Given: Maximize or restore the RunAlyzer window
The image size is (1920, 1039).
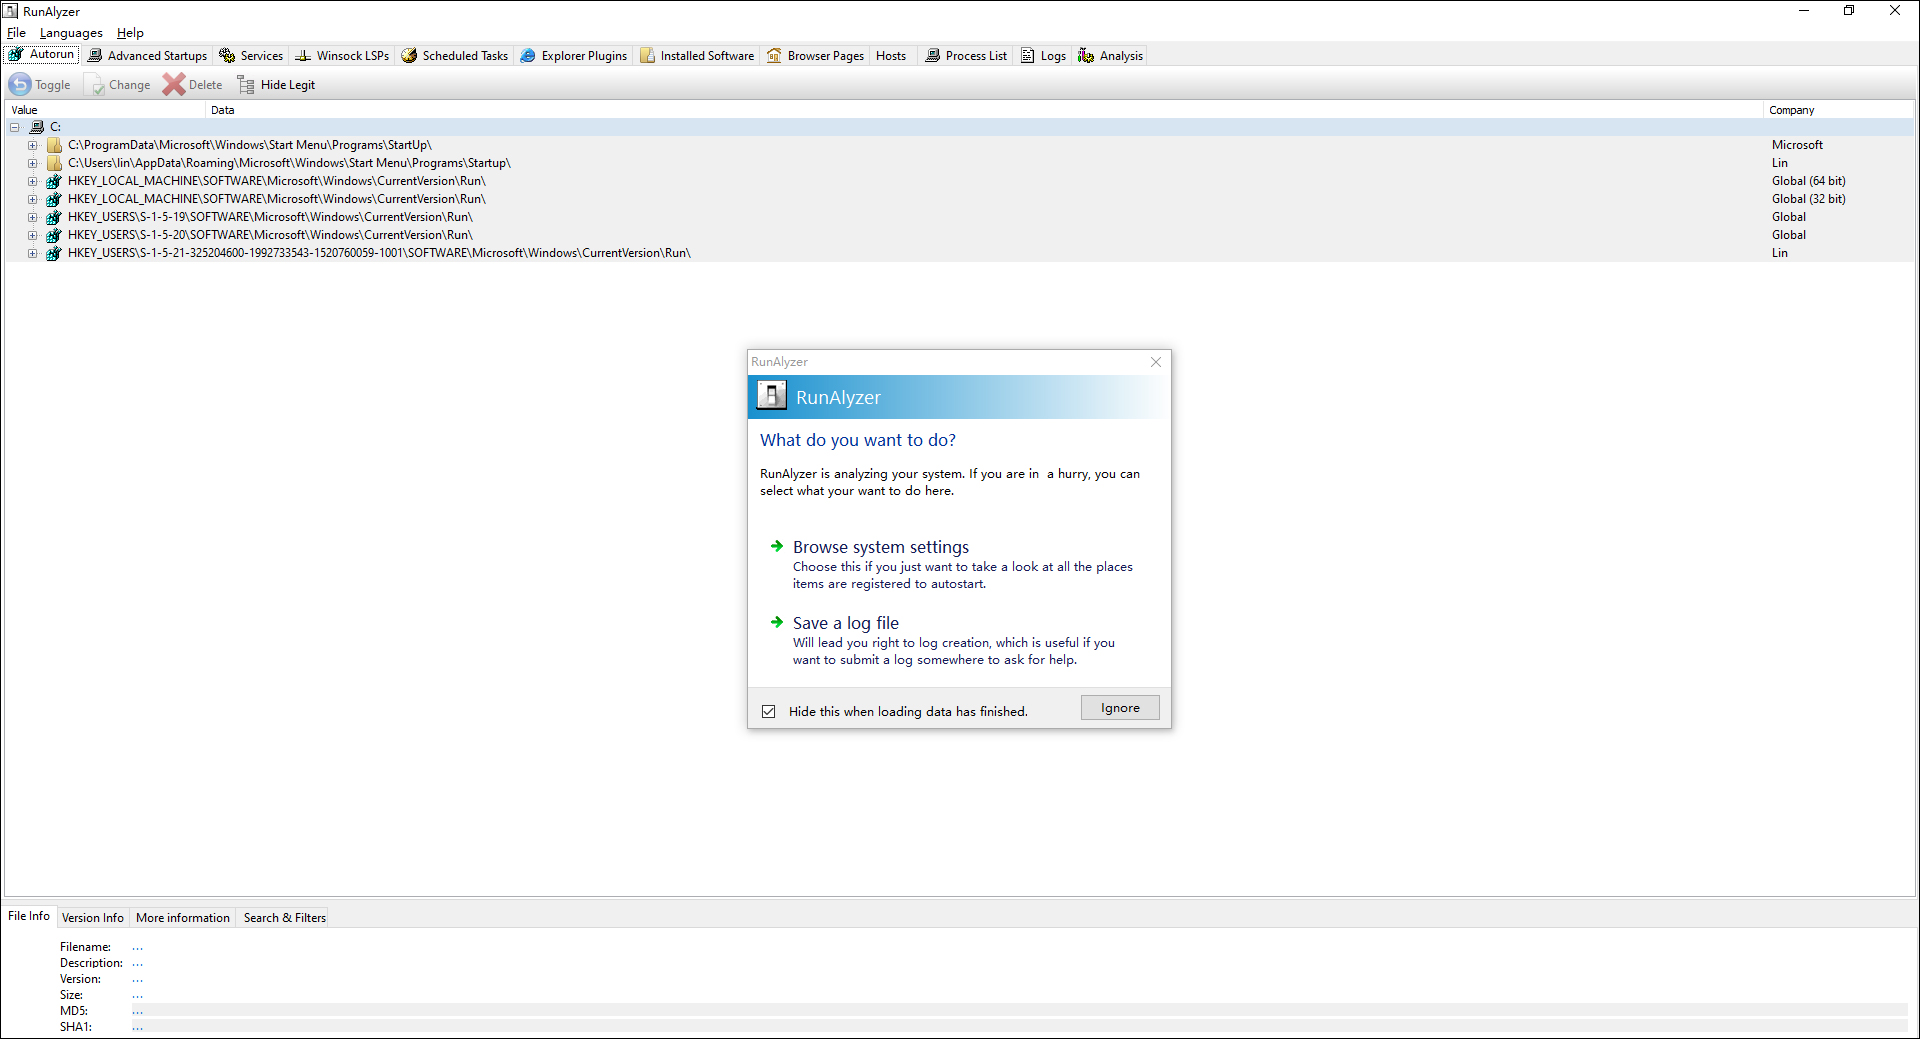Looking at the screenshot, I should (x=1849, y=11).
